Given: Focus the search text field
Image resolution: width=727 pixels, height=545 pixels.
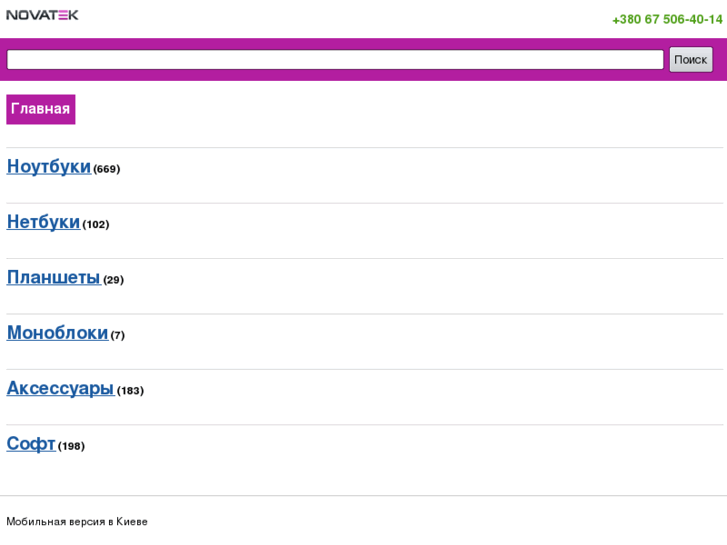Looking at the screenshot, I should pos(335,60).
